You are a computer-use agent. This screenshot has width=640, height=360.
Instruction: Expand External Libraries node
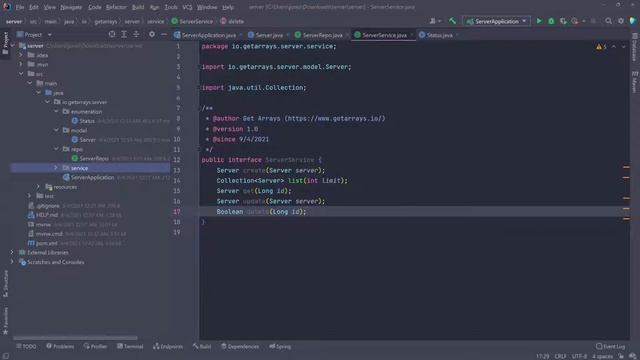12,253
